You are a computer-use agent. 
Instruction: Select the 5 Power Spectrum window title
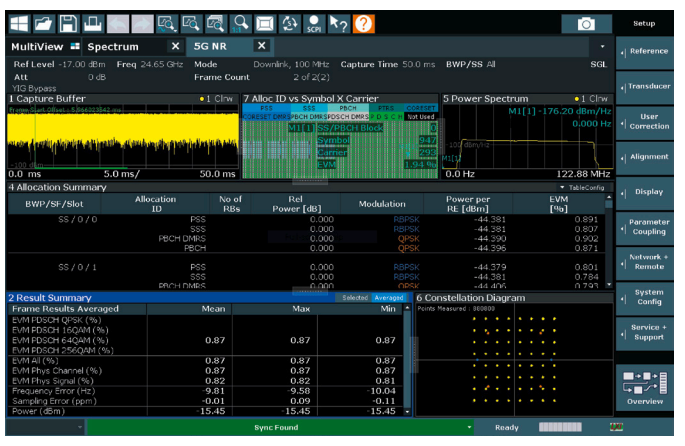pos(485,99)
